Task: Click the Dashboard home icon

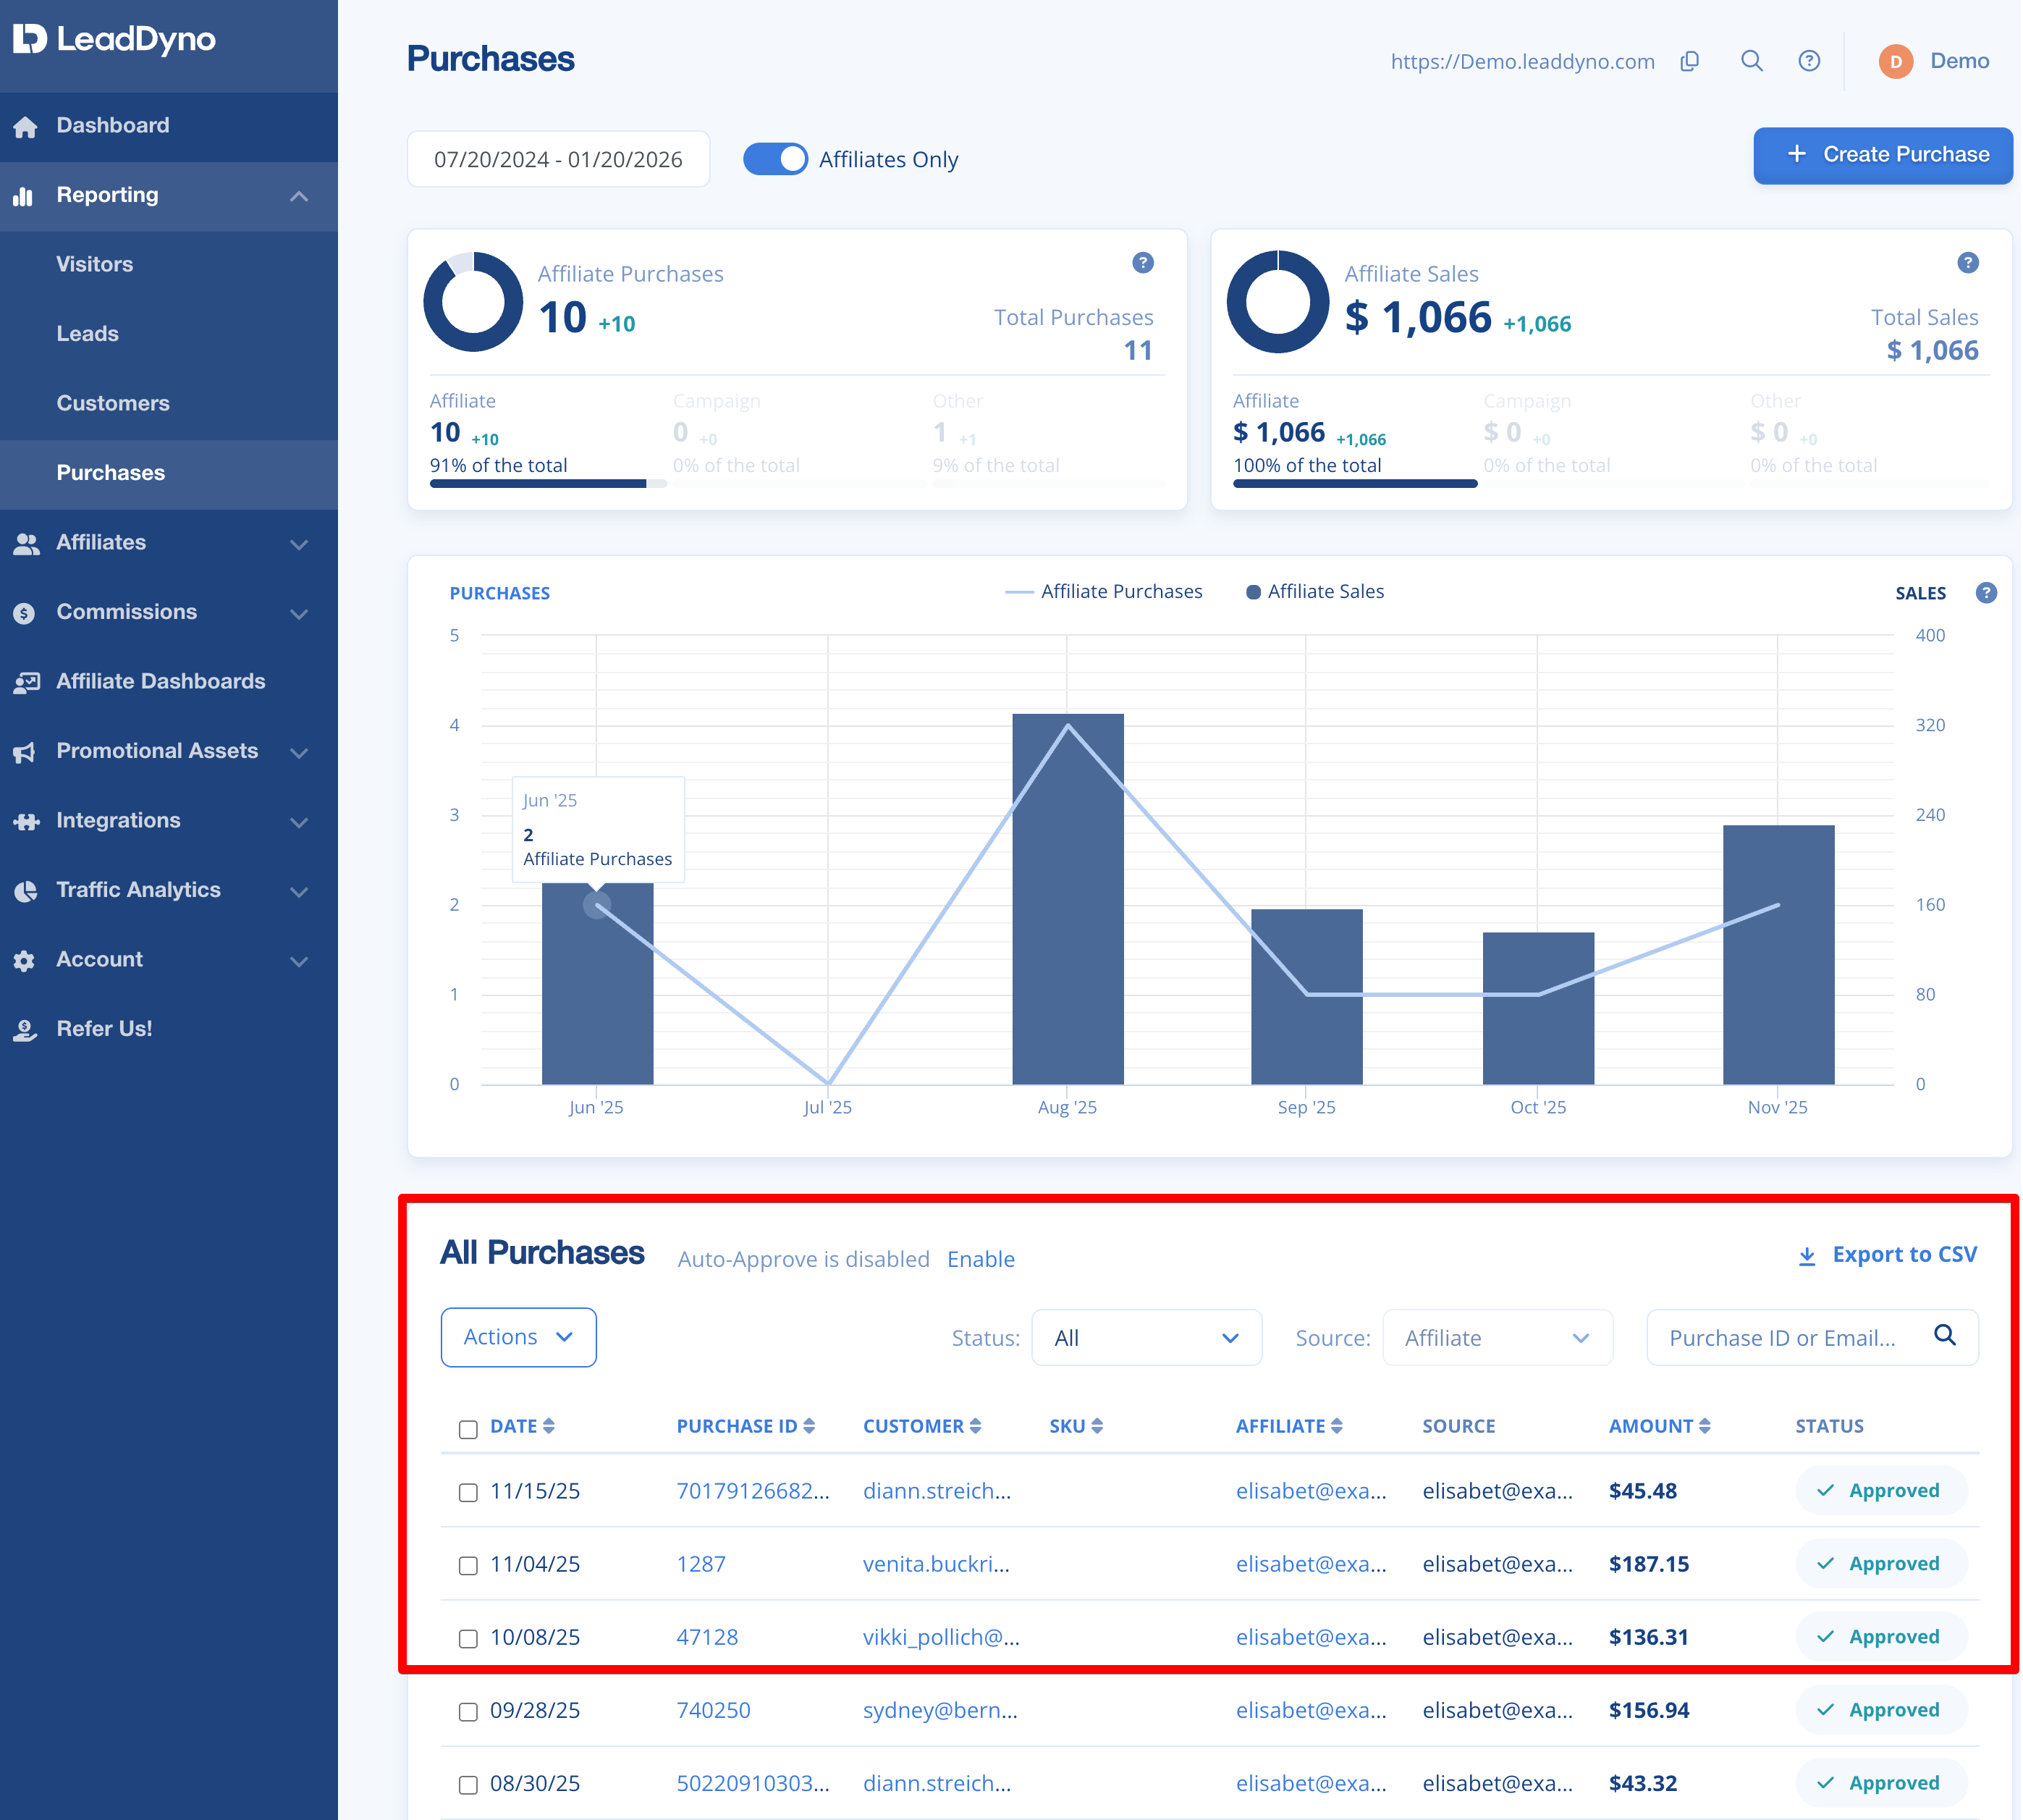Action: (26, 127)
